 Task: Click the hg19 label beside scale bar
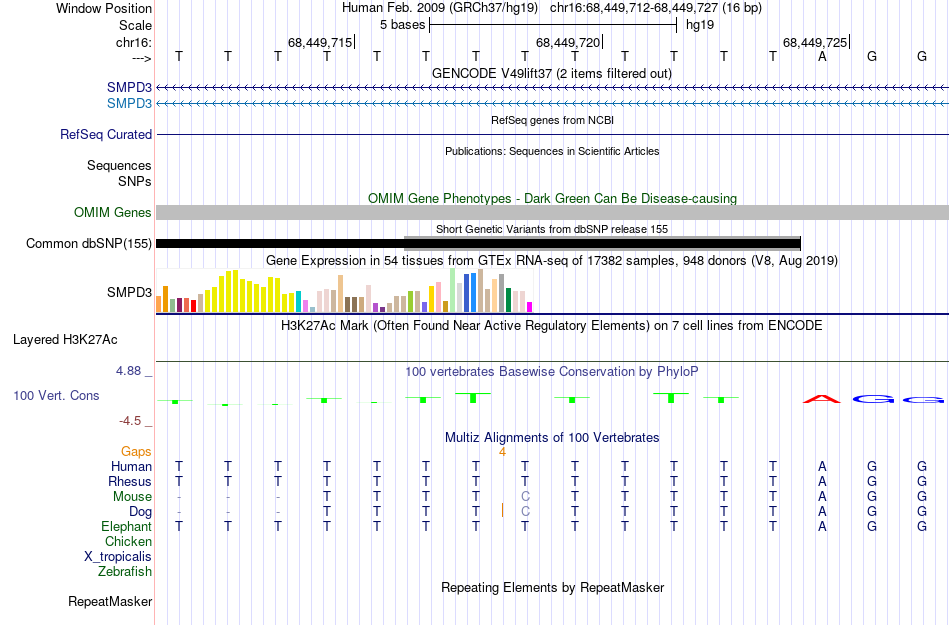pos(700,25)
